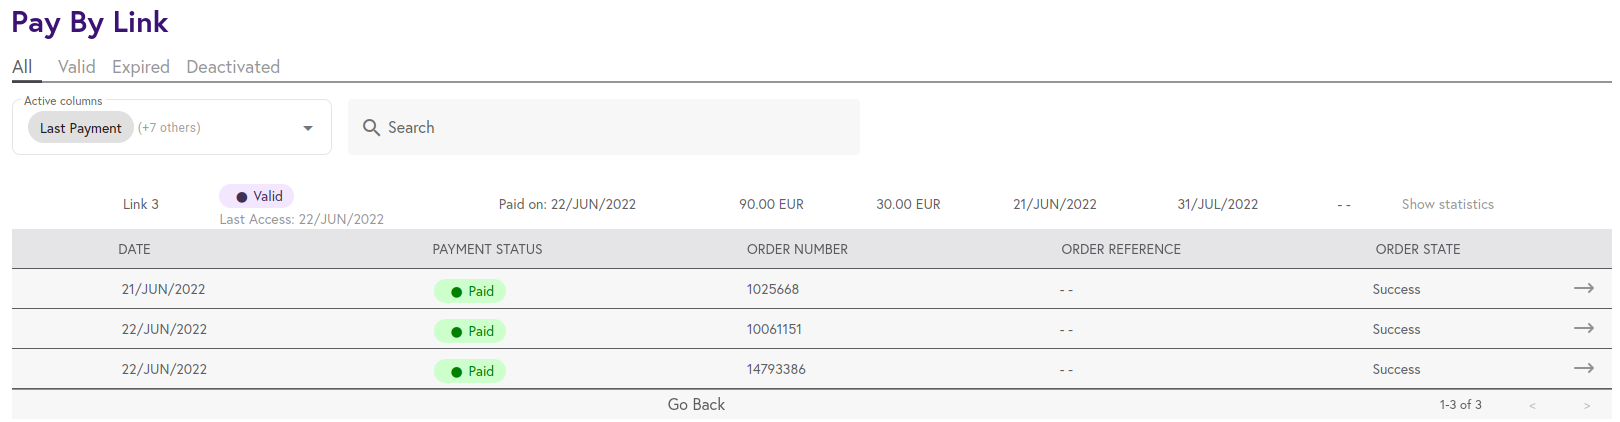Viewport: 1620px width, 422px height.
Task: Select the Last Payment column chip
Action: click(81, 128)
